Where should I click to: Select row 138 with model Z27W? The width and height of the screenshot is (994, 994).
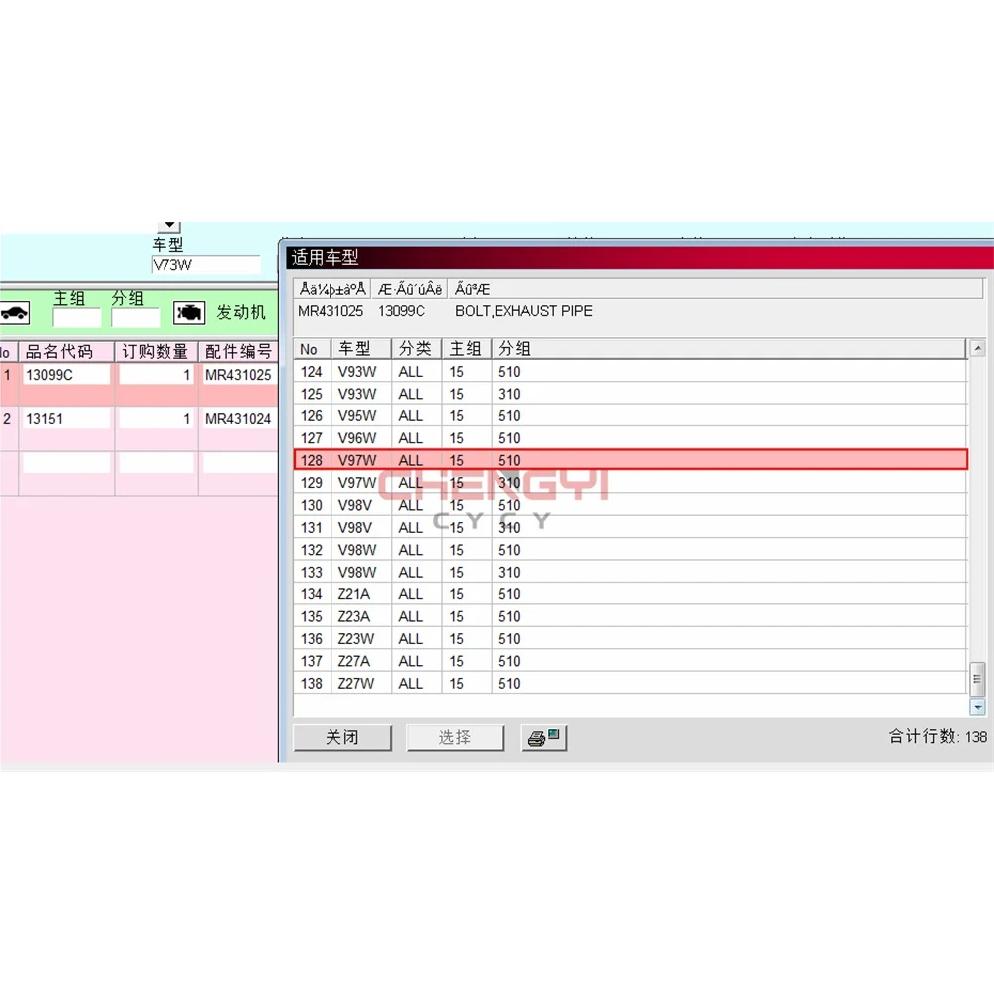[x=631, y=683]
